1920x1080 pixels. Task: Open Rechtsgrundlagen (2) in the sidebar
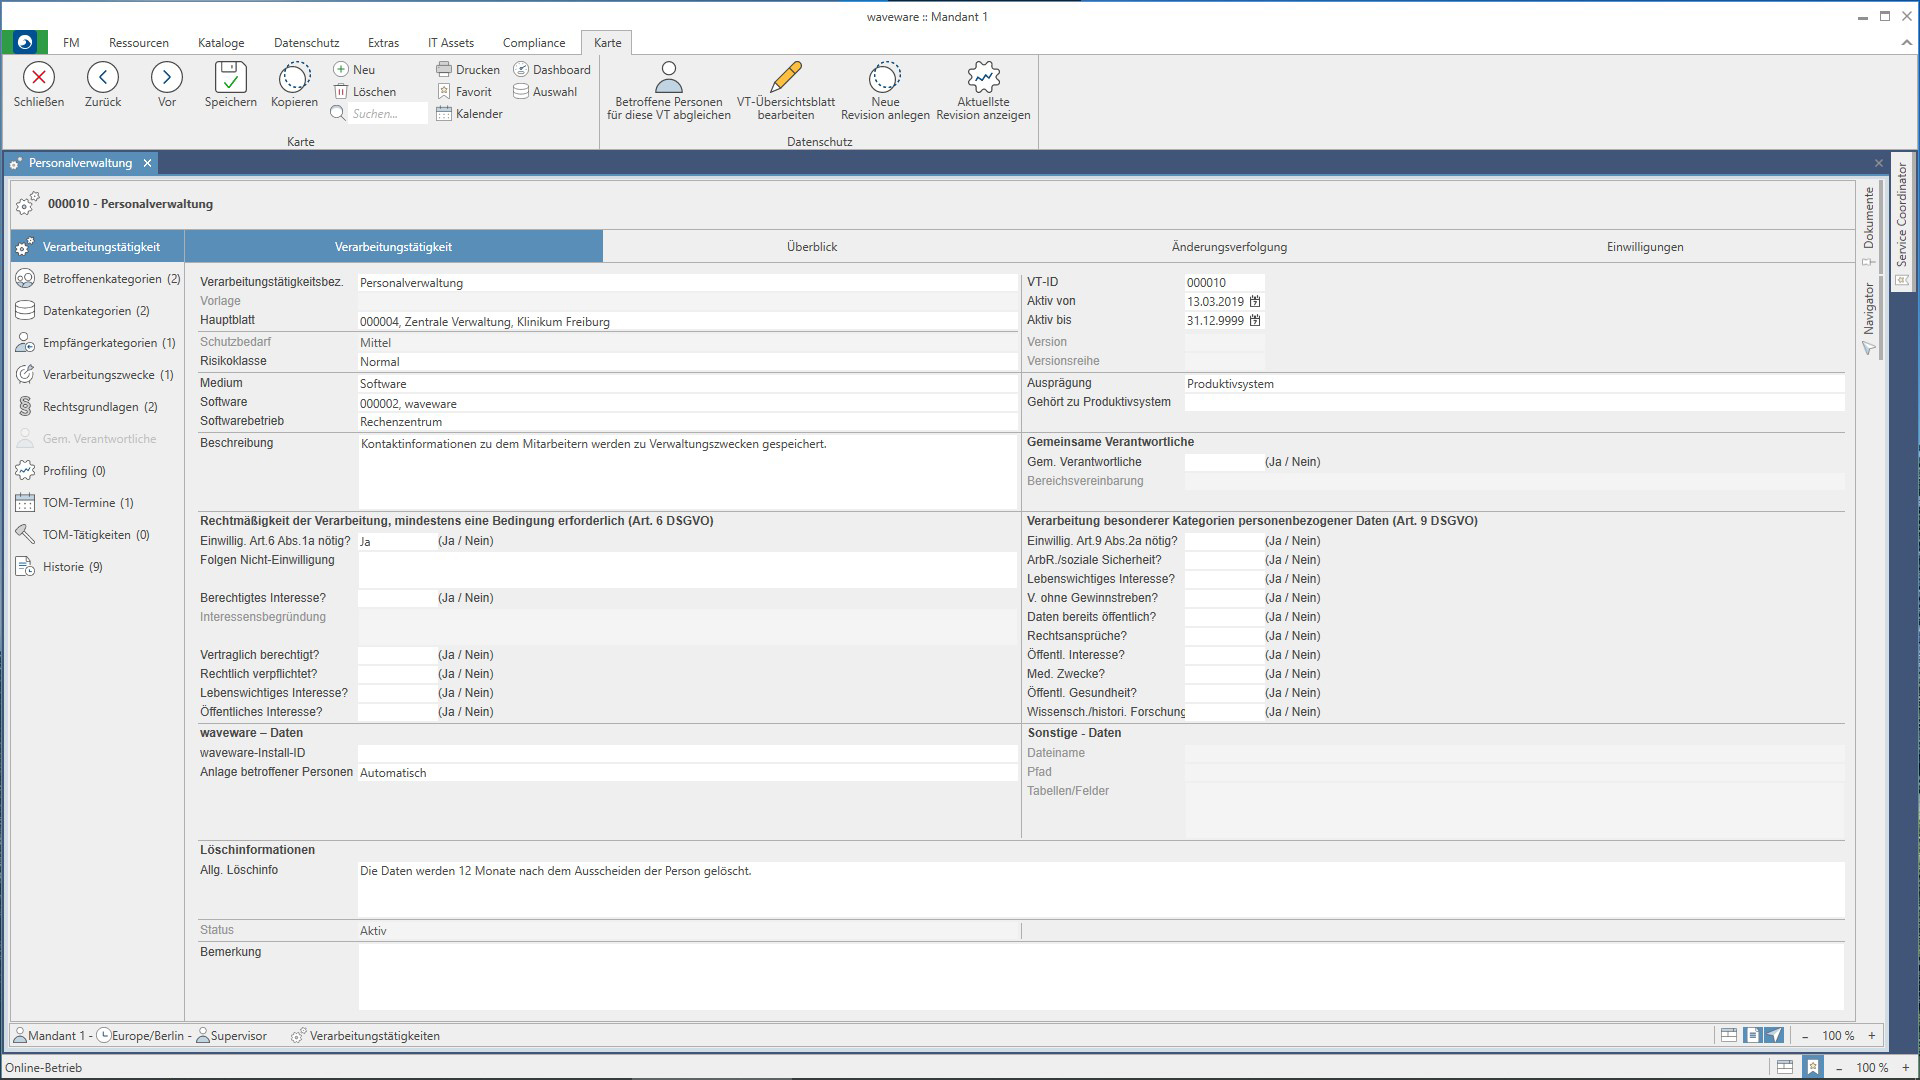[x=99, y=407]
